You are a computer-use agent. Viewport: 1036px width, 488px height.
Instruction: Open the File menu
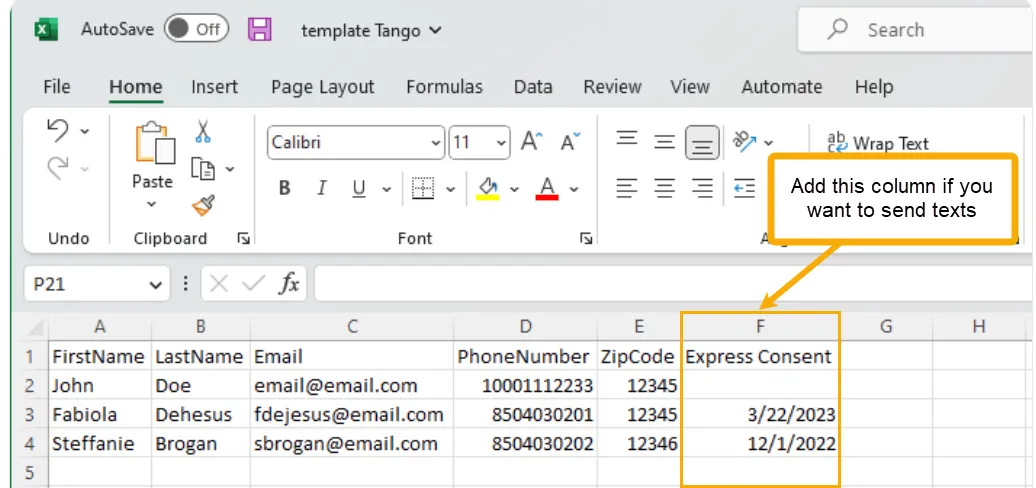click(57, 87)
